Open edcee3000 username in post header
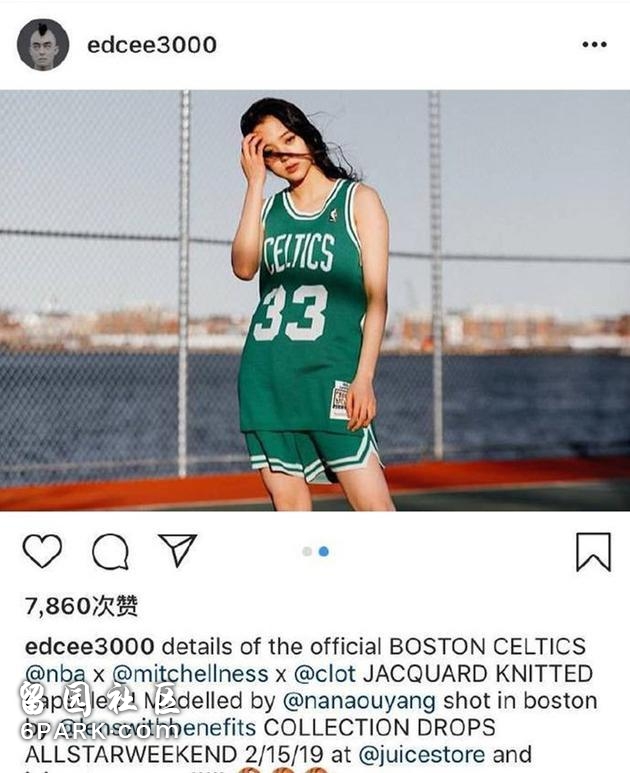 (x=152, y=45)
